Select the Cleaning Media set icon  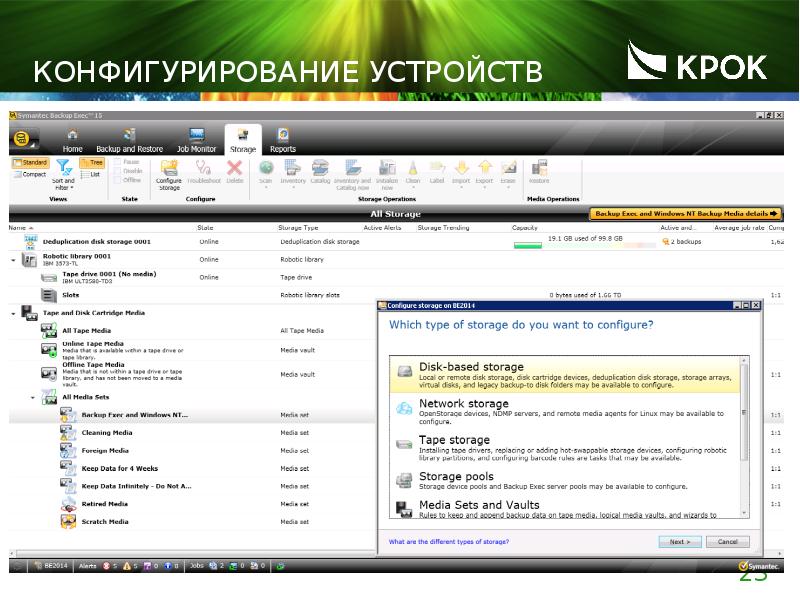click(x=68, y=433)
